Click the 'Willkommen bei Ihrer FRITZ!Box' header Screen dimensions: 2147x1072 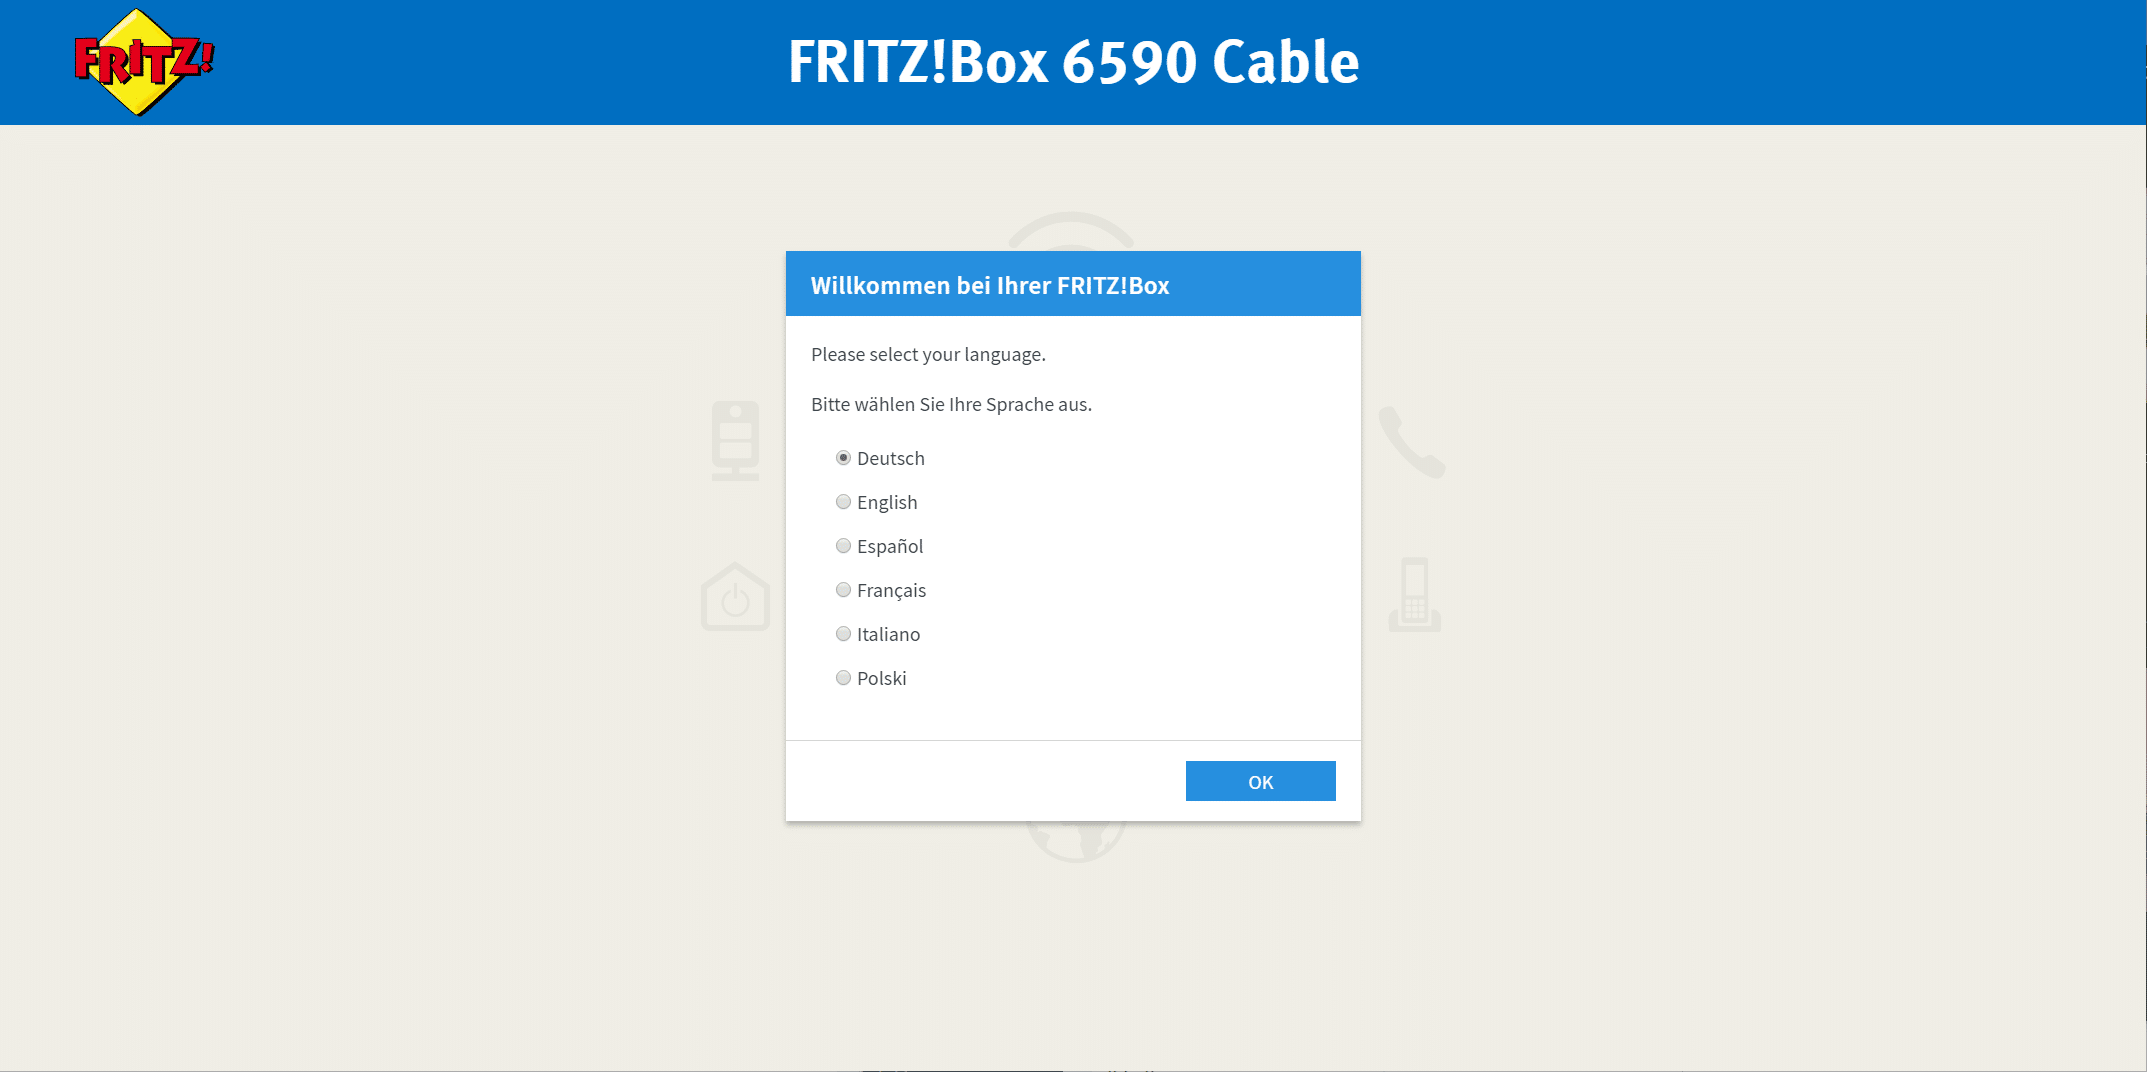989,285
